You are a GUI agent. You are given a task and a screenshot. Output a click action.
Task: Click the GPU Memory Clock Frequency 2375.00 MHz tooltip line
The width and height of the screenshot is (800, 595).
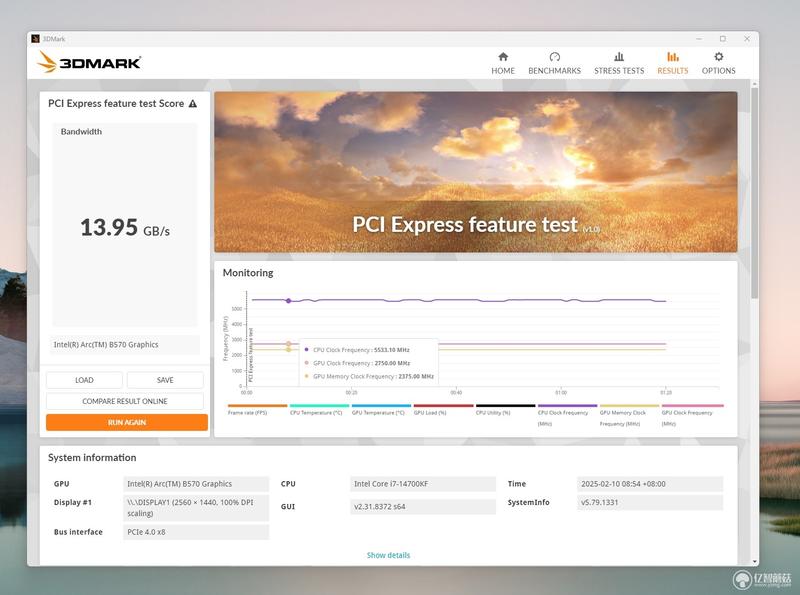[x=369, y=377]
